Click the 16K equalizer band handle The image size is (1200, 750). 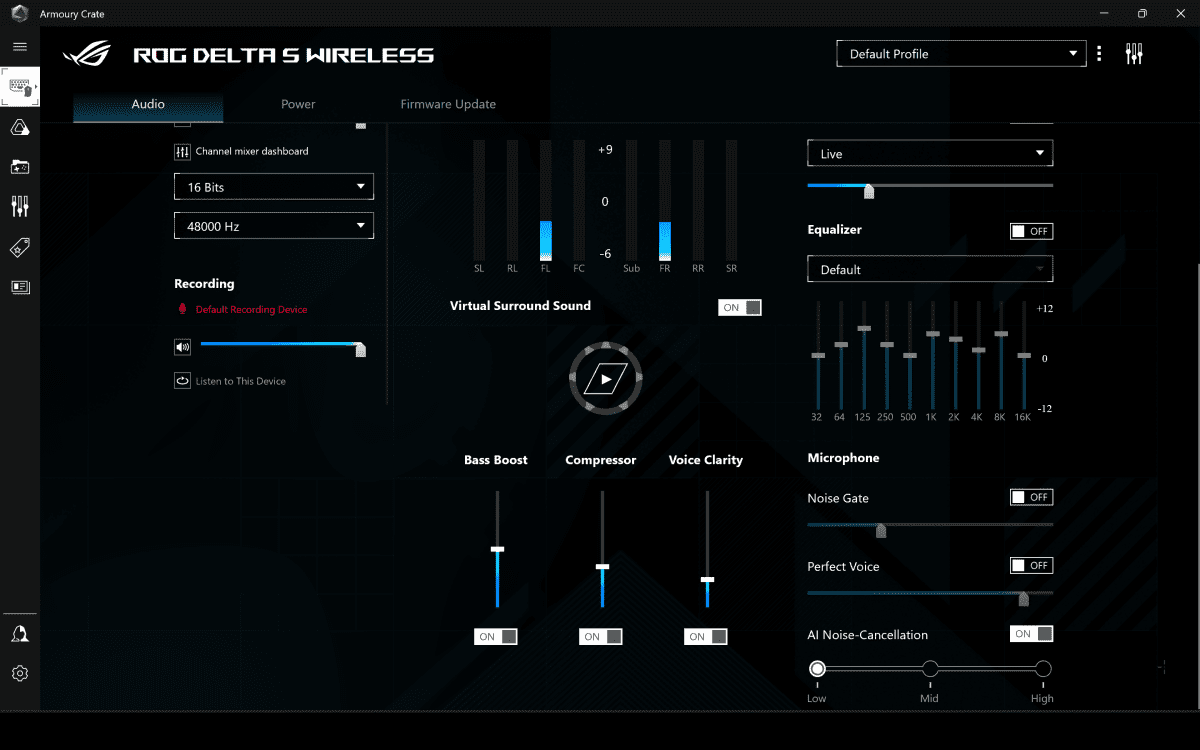point(1023,355)
